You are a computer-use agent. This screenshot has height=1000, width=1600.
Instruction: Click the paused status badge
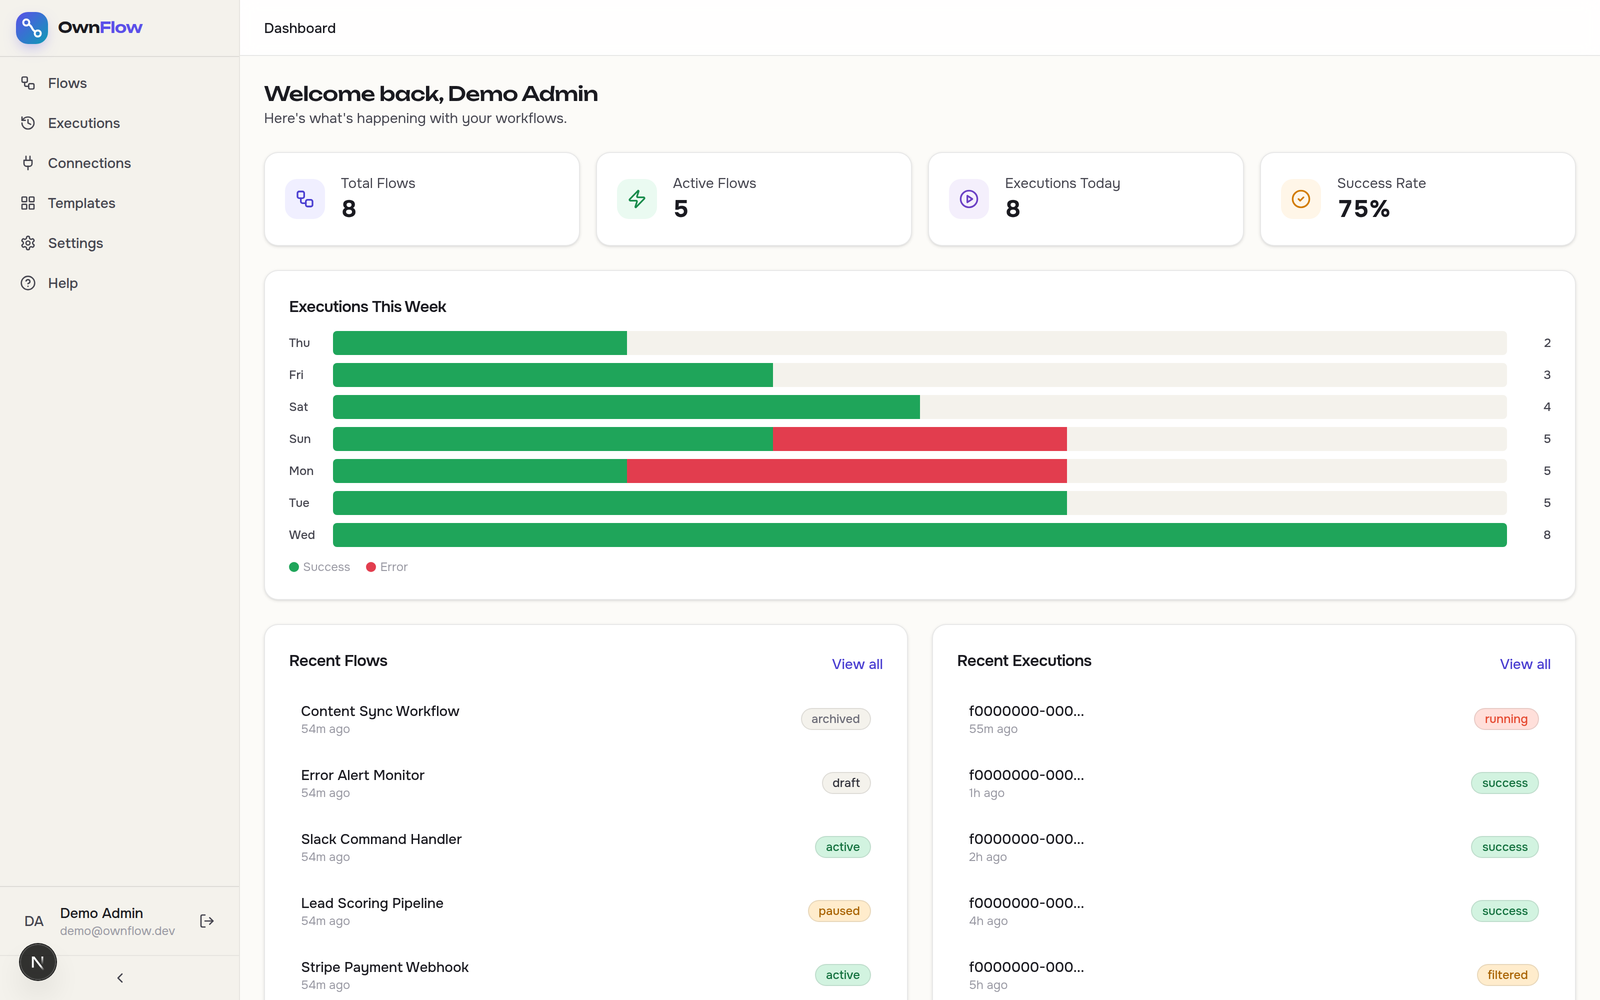(x=839, y=911)
